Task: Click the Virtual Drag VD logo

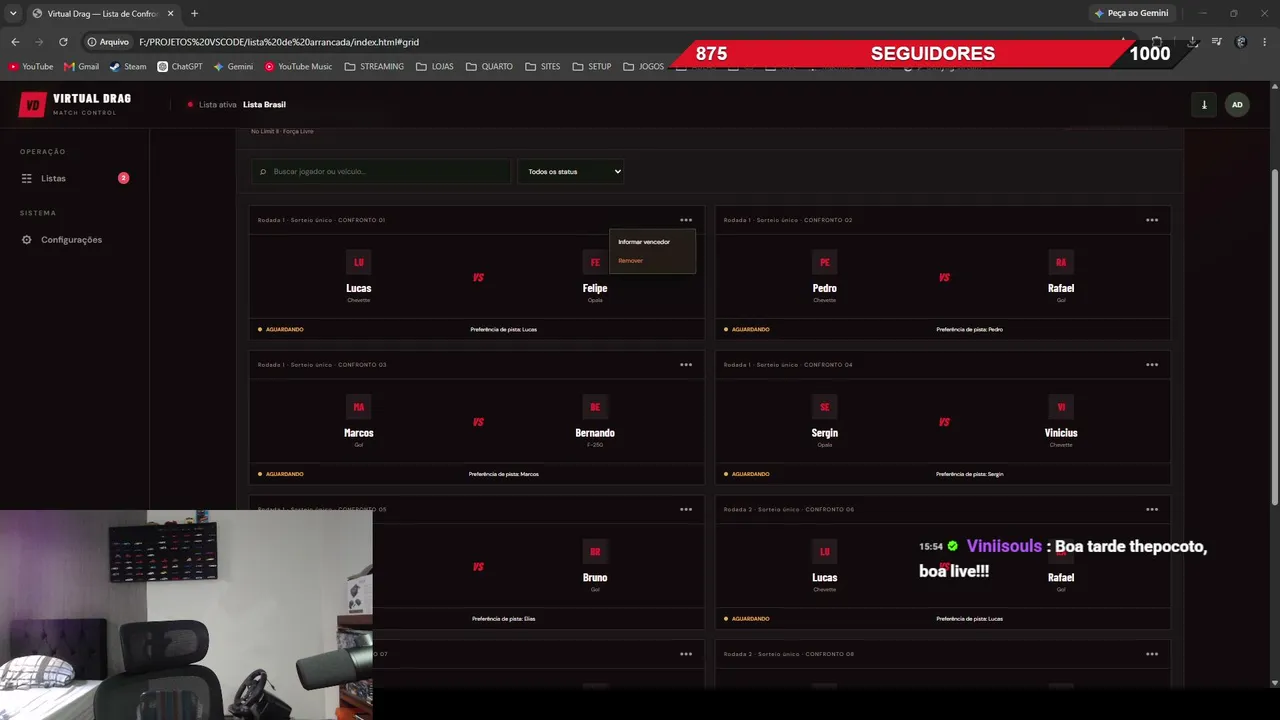Action: 33,104
